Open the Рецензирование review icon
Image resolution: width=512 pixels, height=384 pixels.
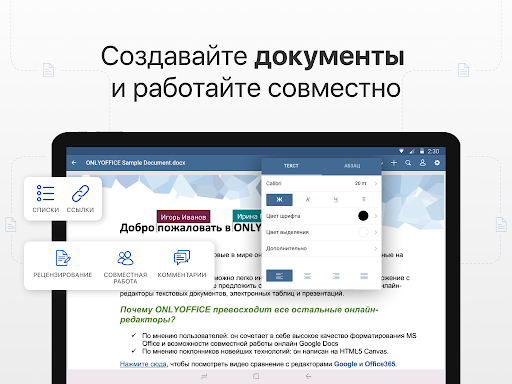coord(63,258)
